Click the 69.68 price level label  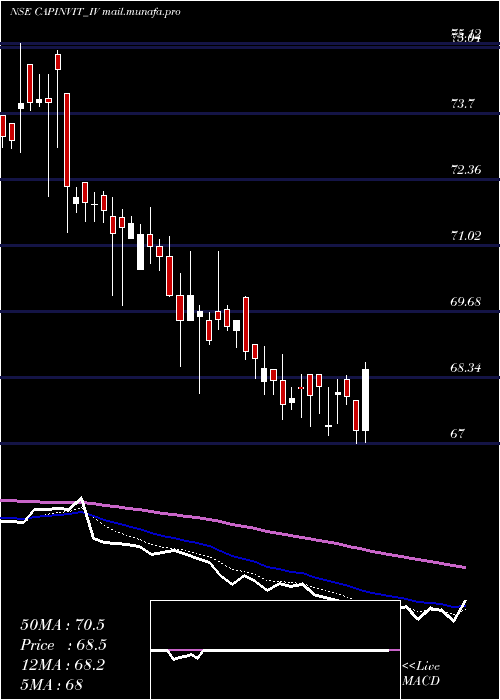click(x=466, y=302)
